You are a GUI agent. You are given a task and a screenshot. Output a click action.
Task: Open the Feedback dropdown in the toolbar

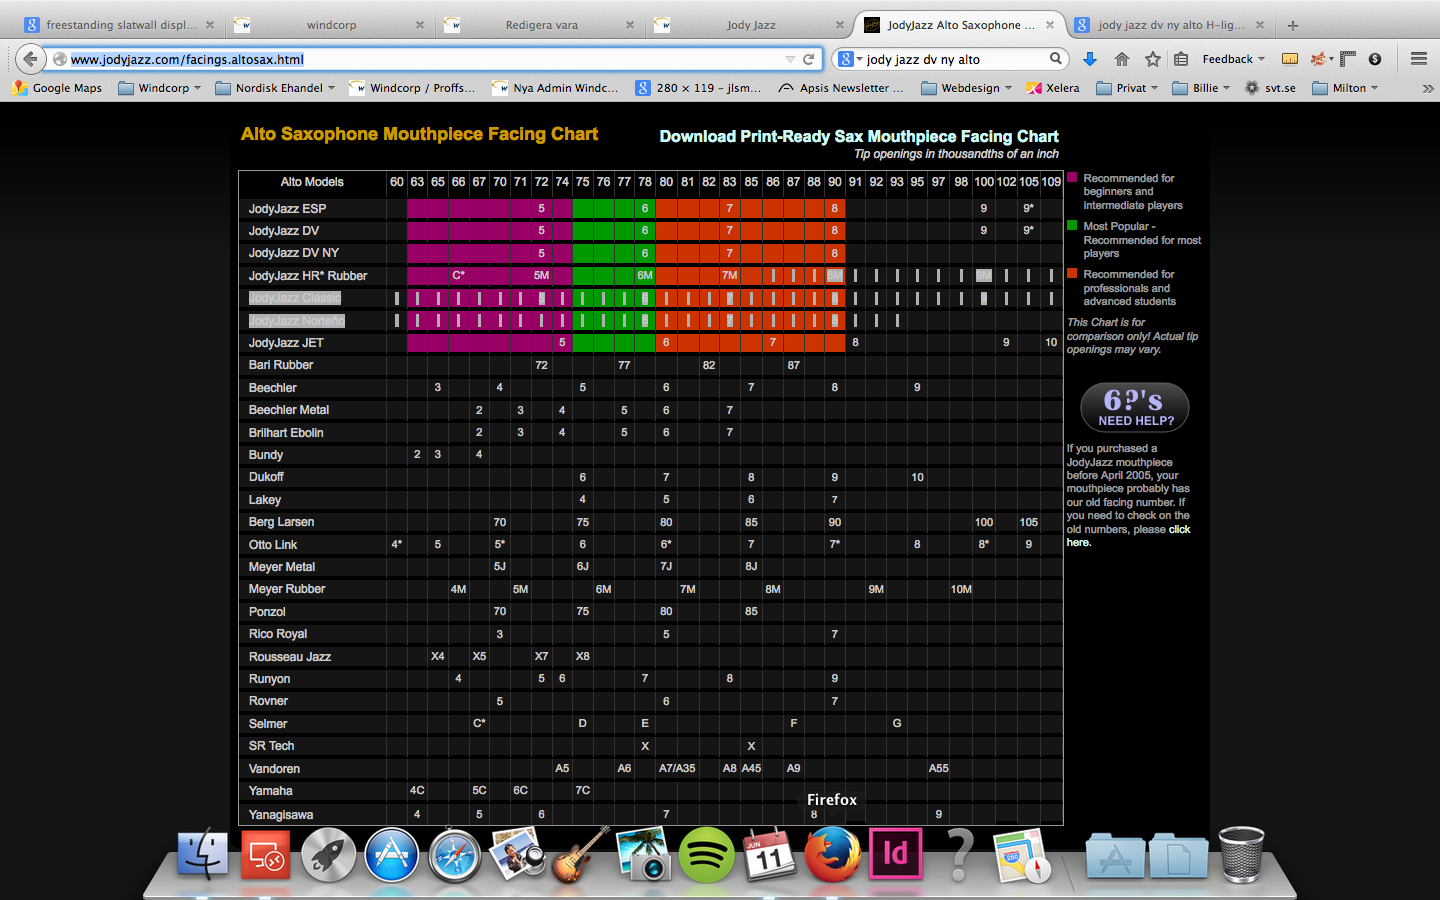[x=1233, y=59]
